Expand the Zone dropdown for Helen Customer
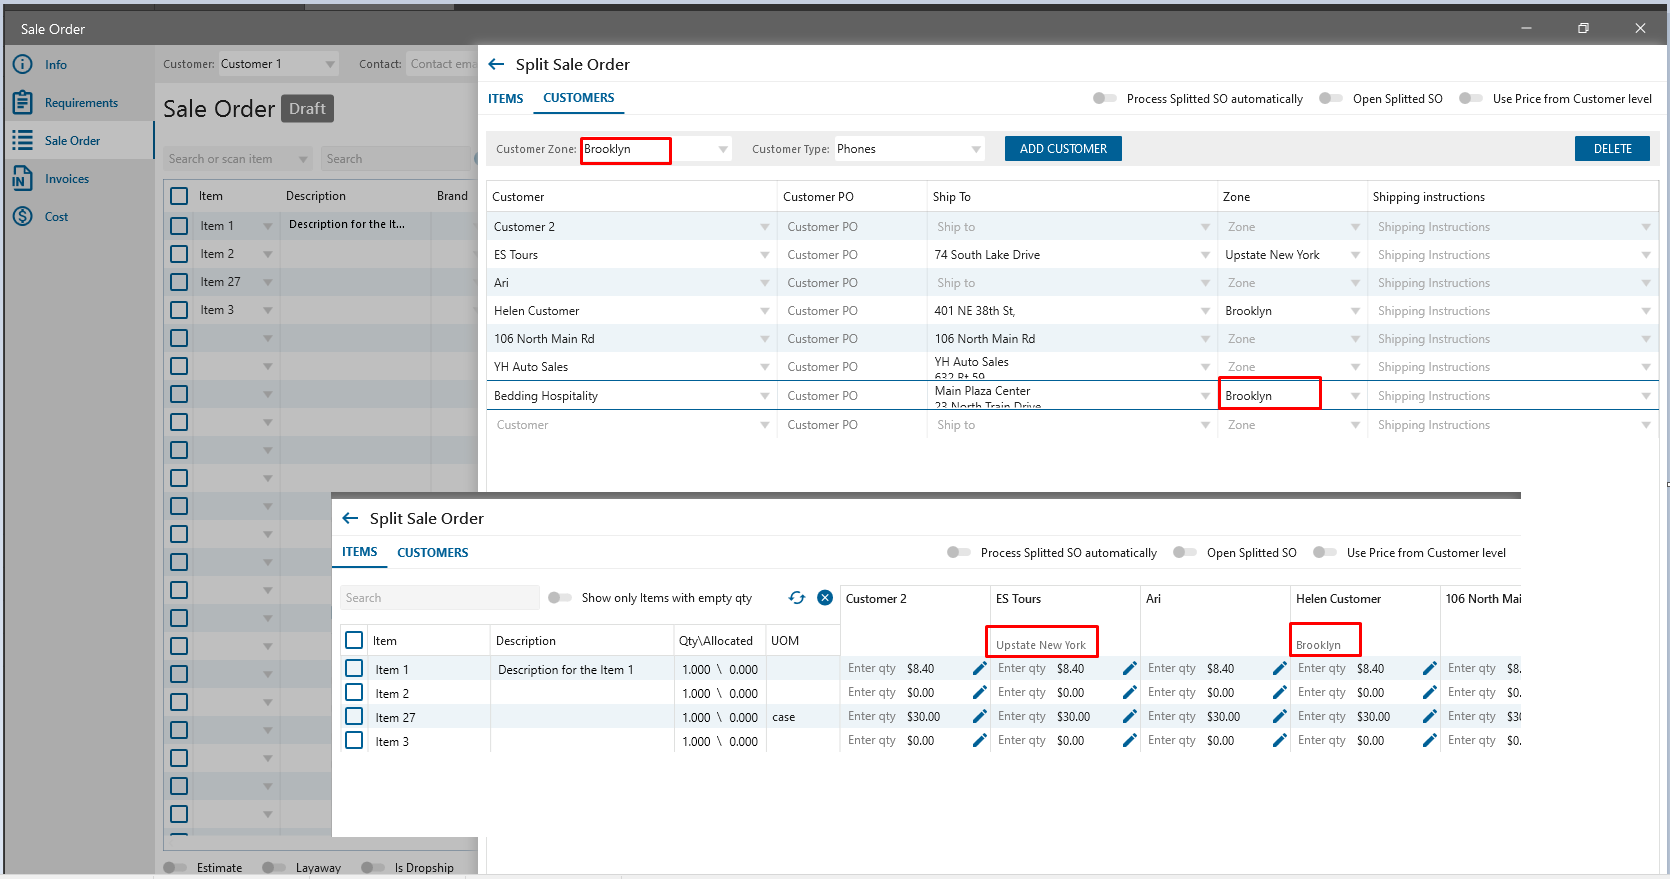The image size is (1670, 879). point(1355,311)
